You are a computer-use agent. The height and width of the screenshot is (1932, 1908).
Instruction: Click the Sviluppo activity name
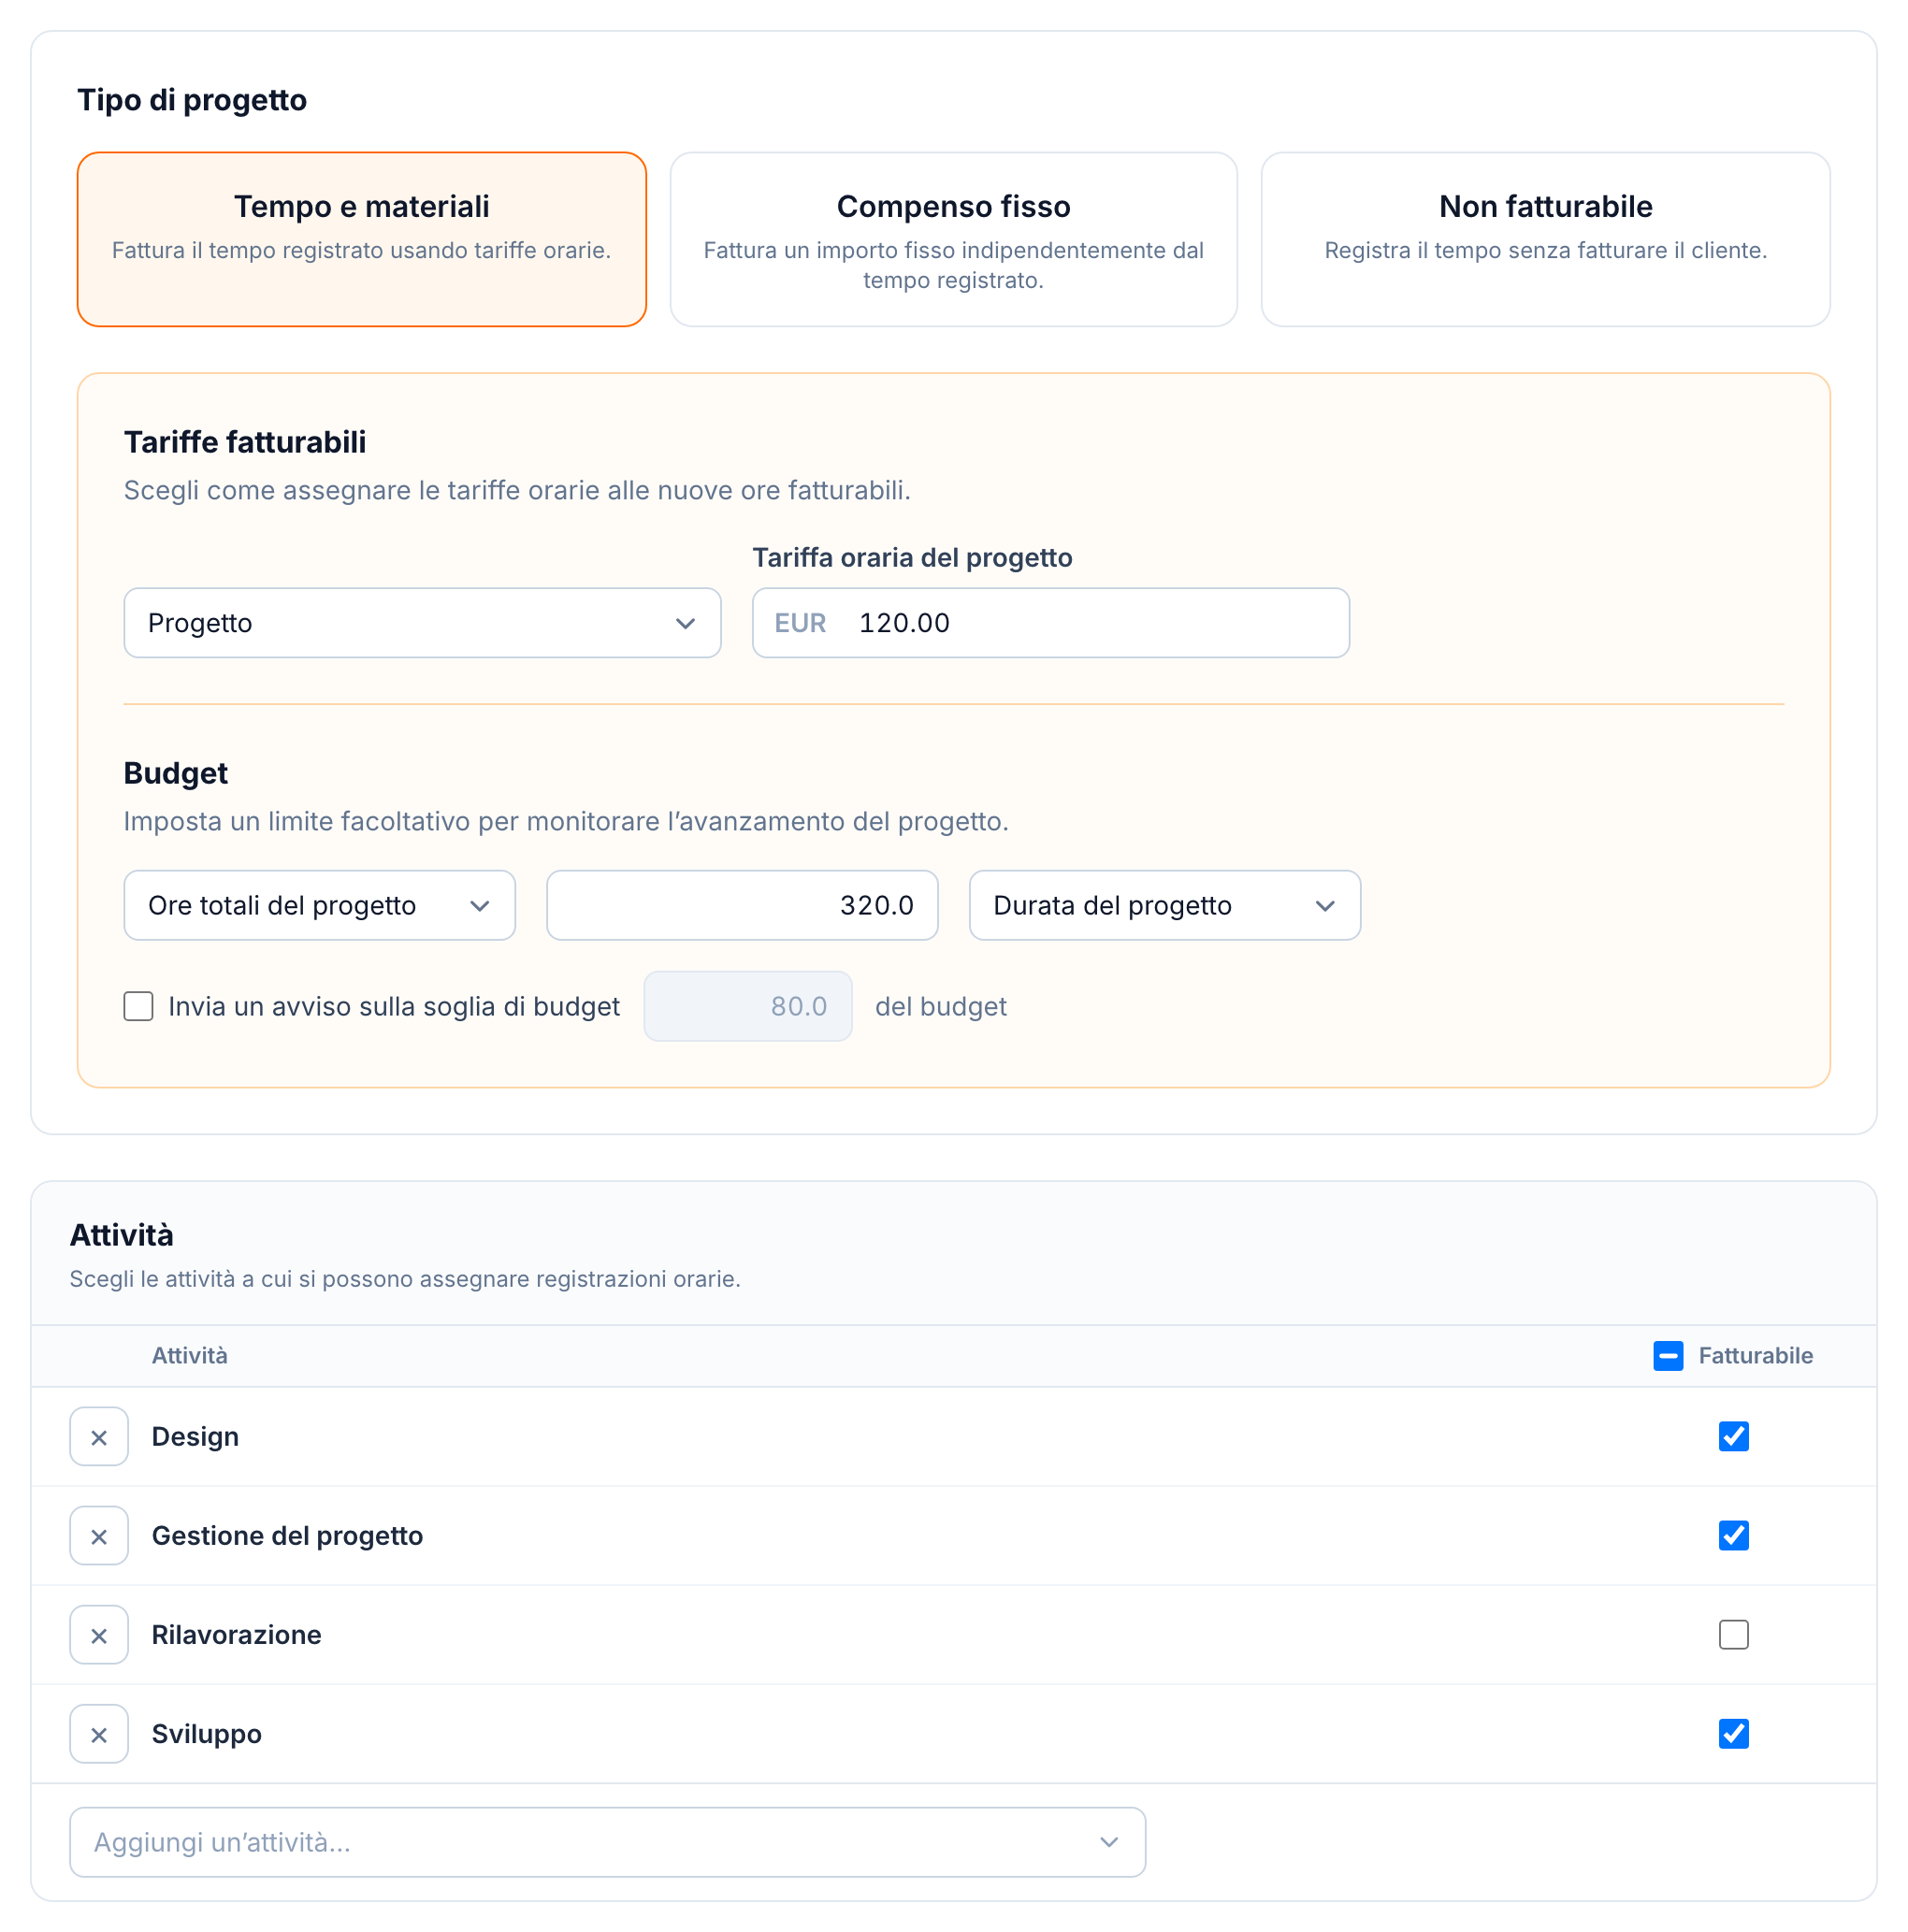coord(206,1734)
